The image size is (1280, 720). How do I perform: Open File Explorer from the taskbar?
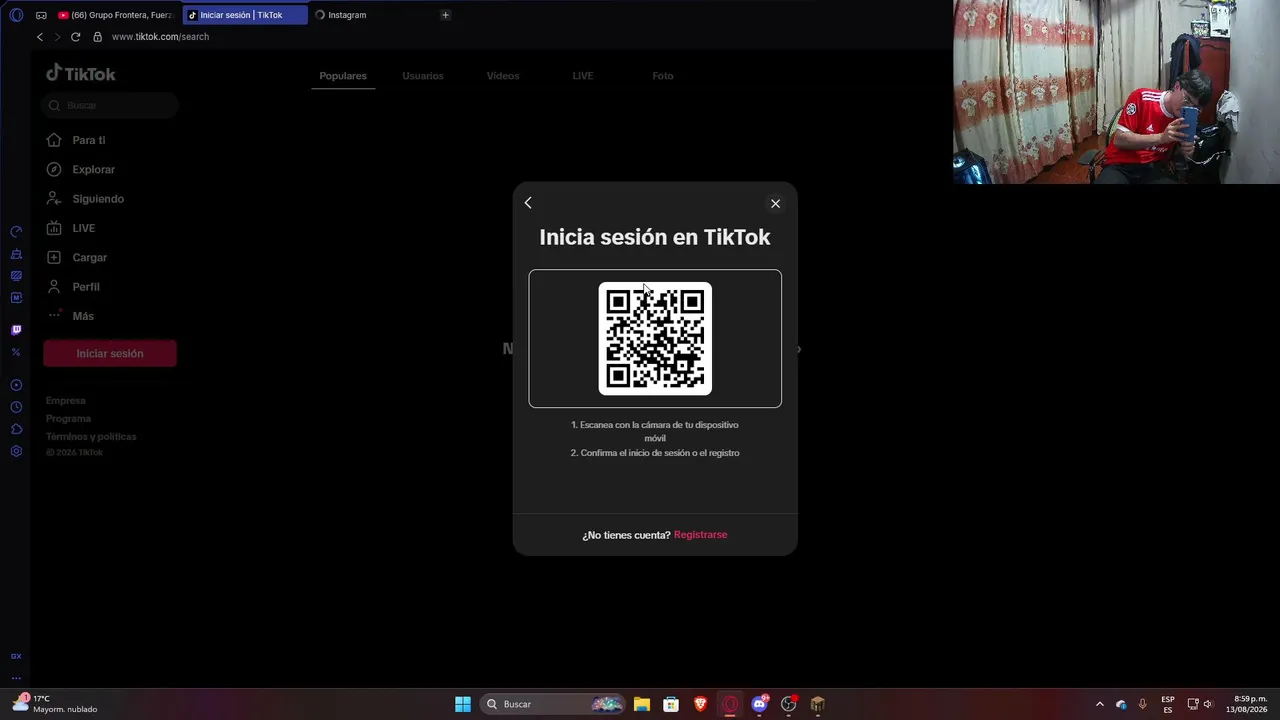pos(642,704)
